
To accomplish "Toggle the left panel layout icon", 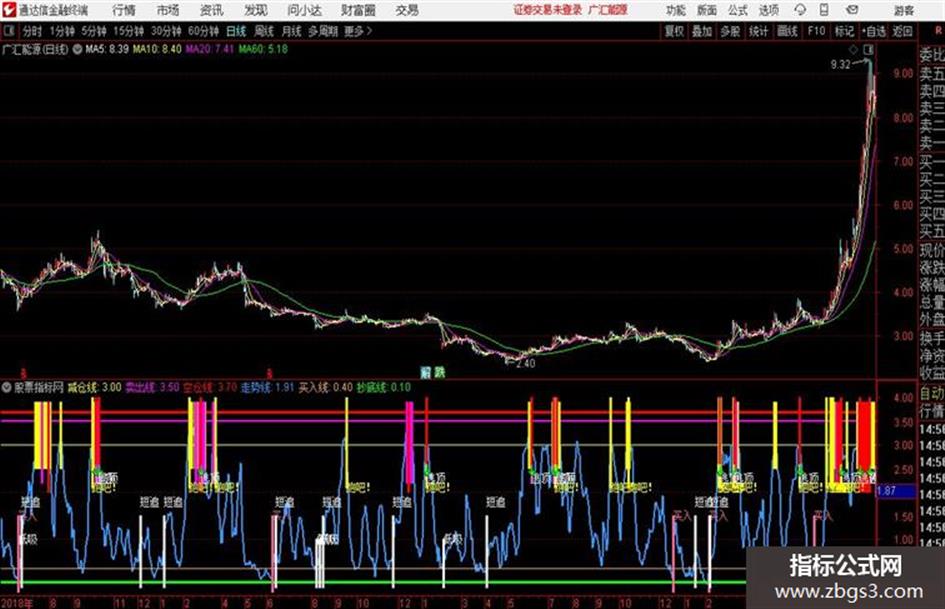I will click(9, 31).
